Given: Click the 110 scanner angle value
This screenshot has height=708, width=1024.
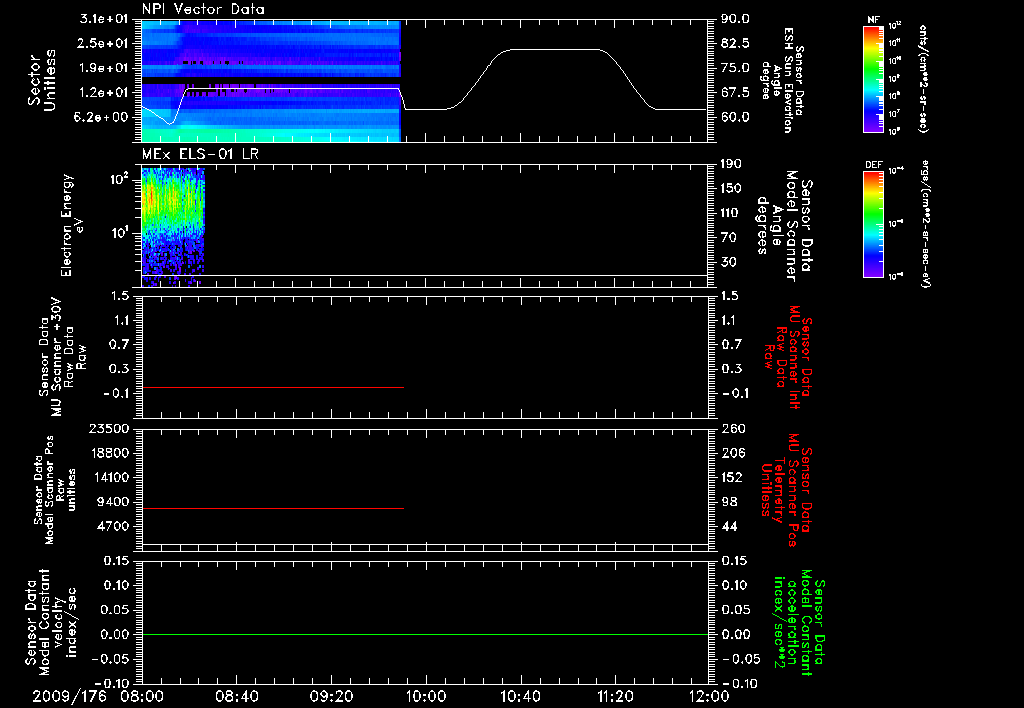Looking at the screenshot, I should 731,213.
